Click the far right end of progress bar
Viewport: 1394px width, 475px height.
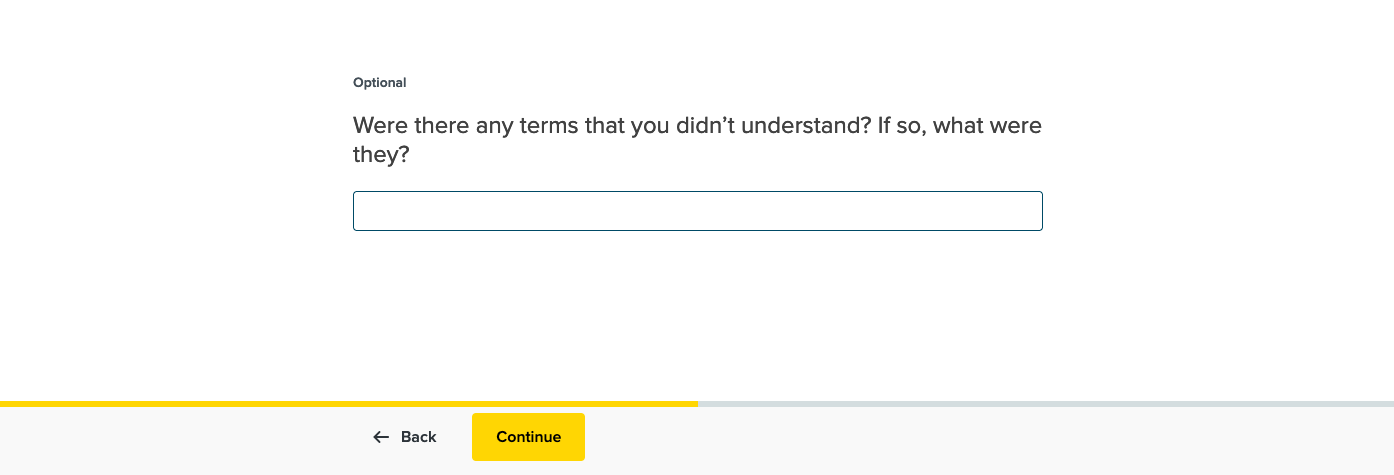click(x=1390, y=404)
